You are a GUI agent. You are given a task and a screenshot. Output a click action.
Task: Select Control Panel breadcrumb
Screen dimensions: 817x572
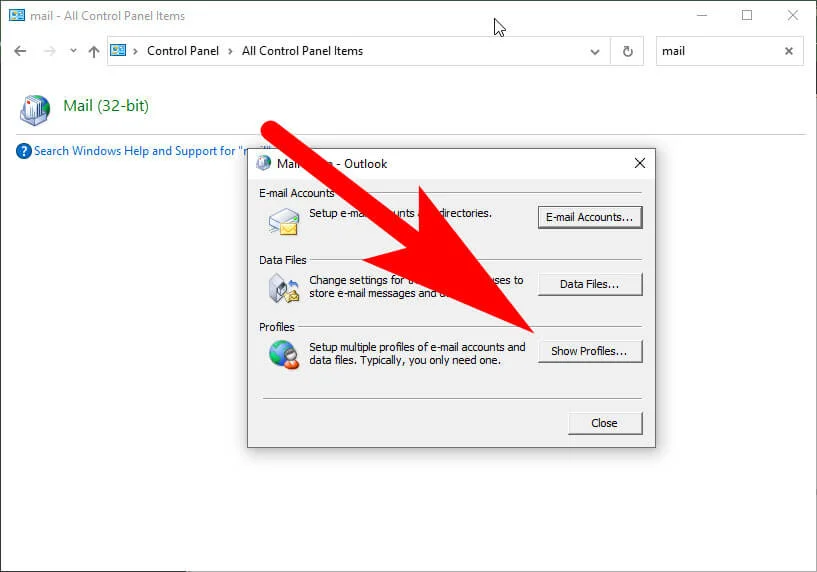coord(183,51)
